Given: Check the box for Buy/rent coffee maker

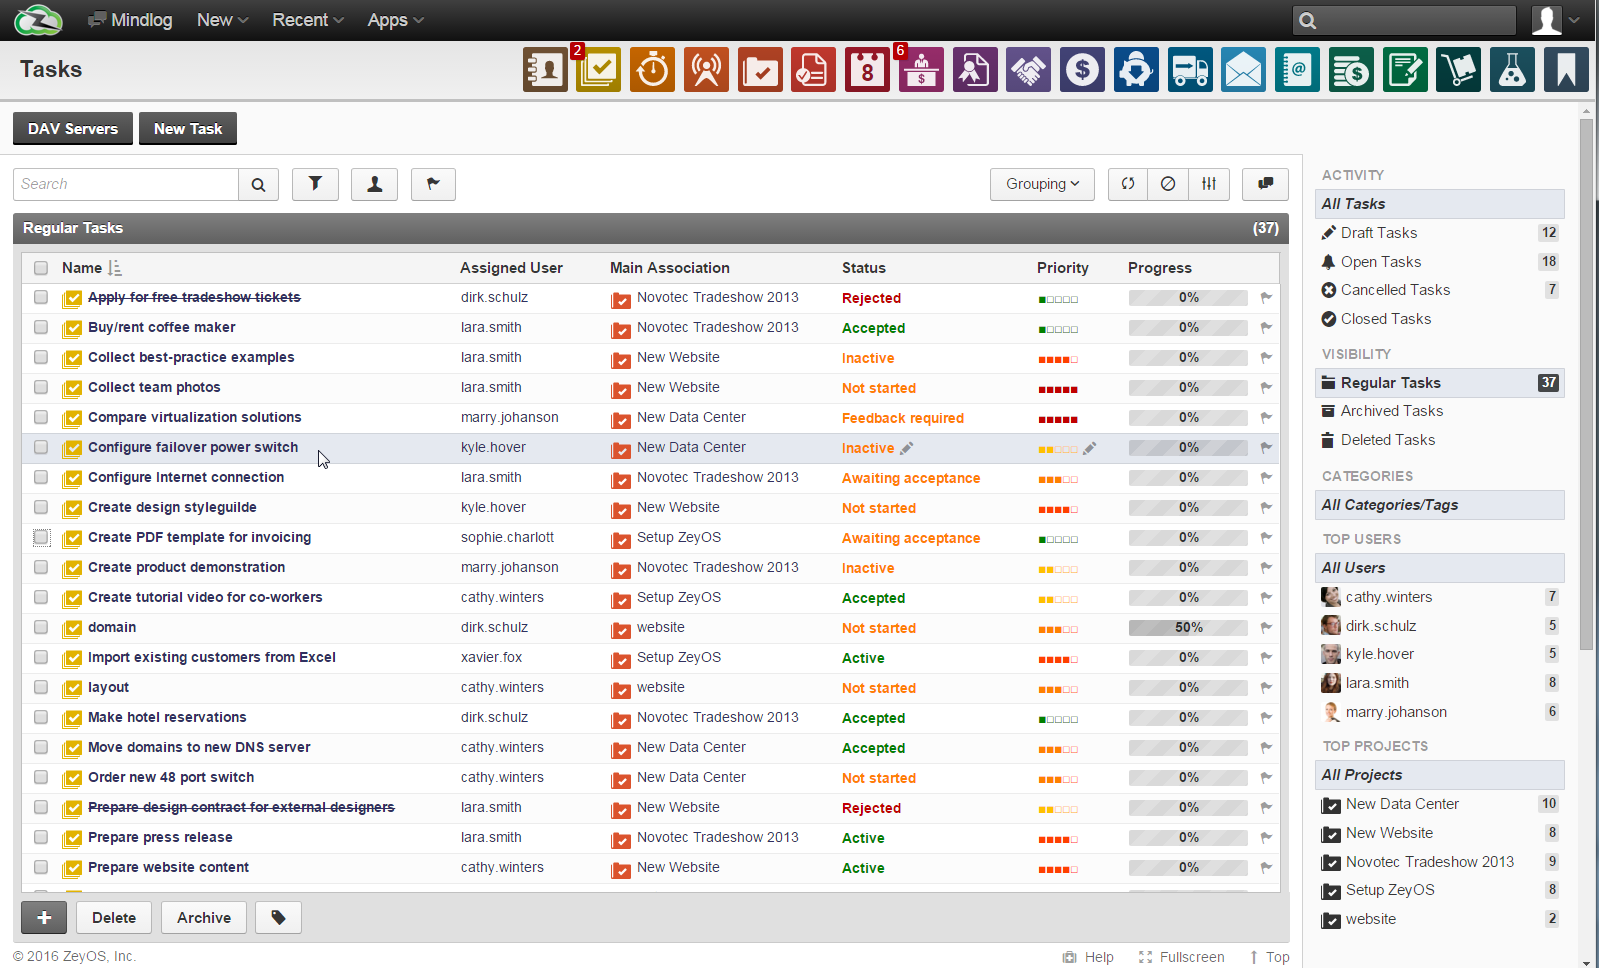Looking at the screenshot, I should 41,327.
